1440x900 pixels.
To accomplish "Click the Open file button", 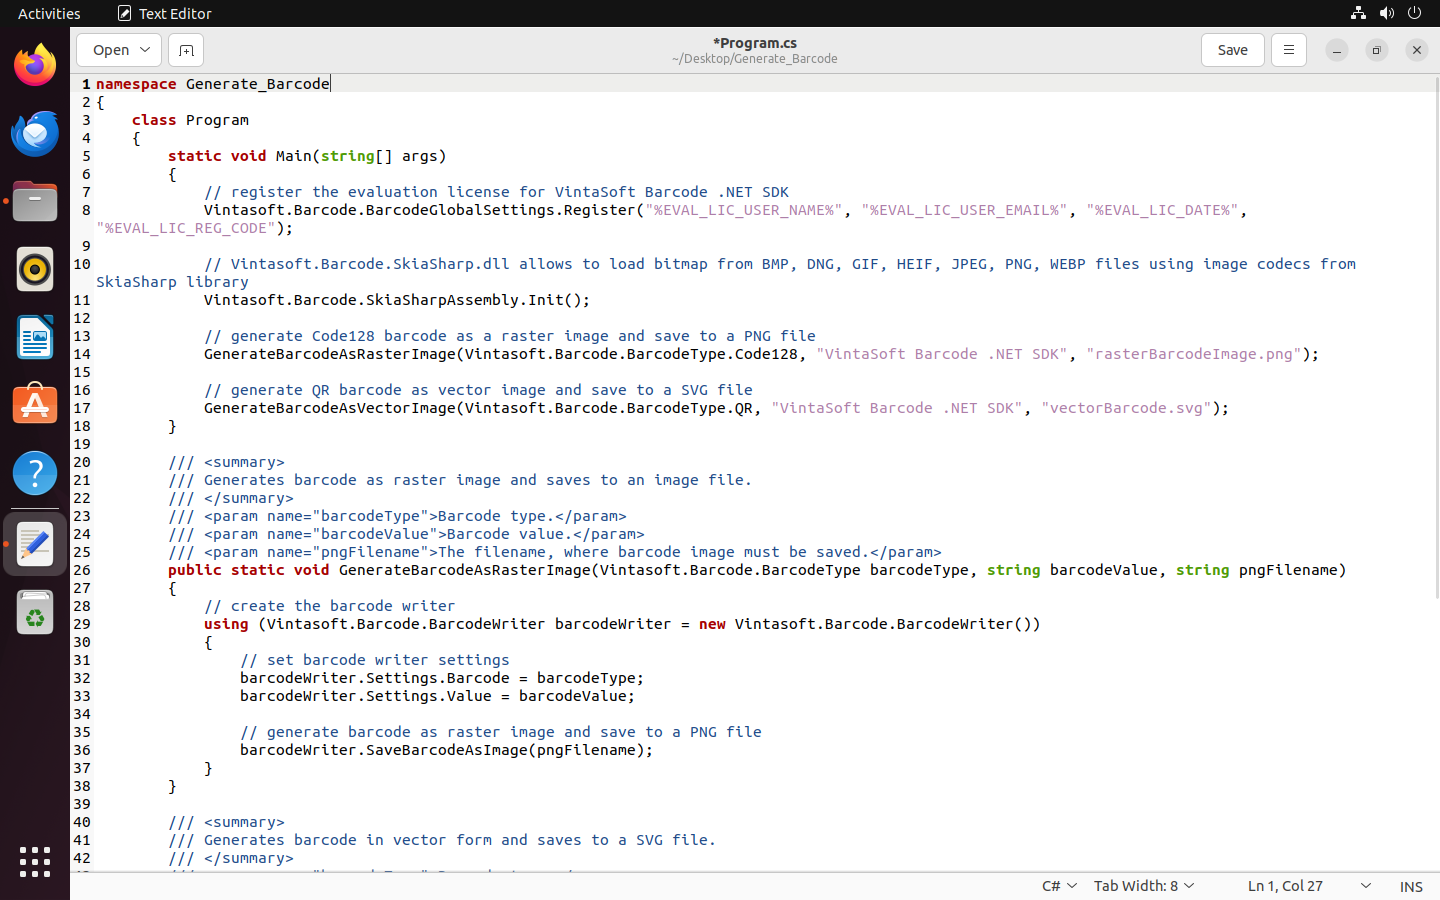I will coord(110,50).
